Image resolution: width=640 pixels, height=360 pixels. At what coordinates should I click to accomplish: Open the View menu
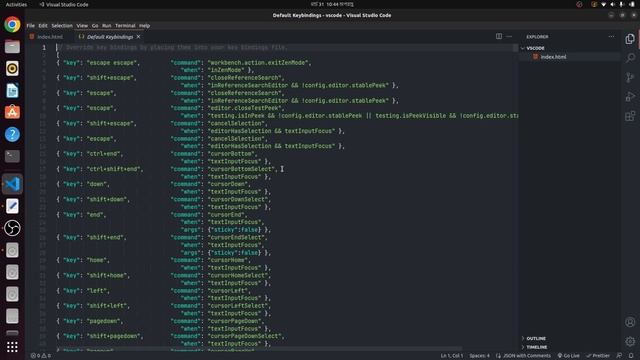82,25
